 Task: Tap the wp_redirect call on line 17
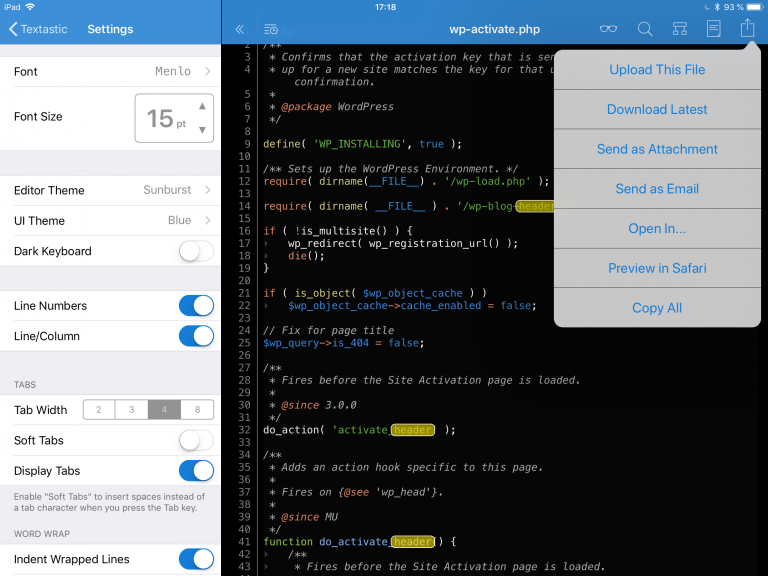click(x=403, y=243)
